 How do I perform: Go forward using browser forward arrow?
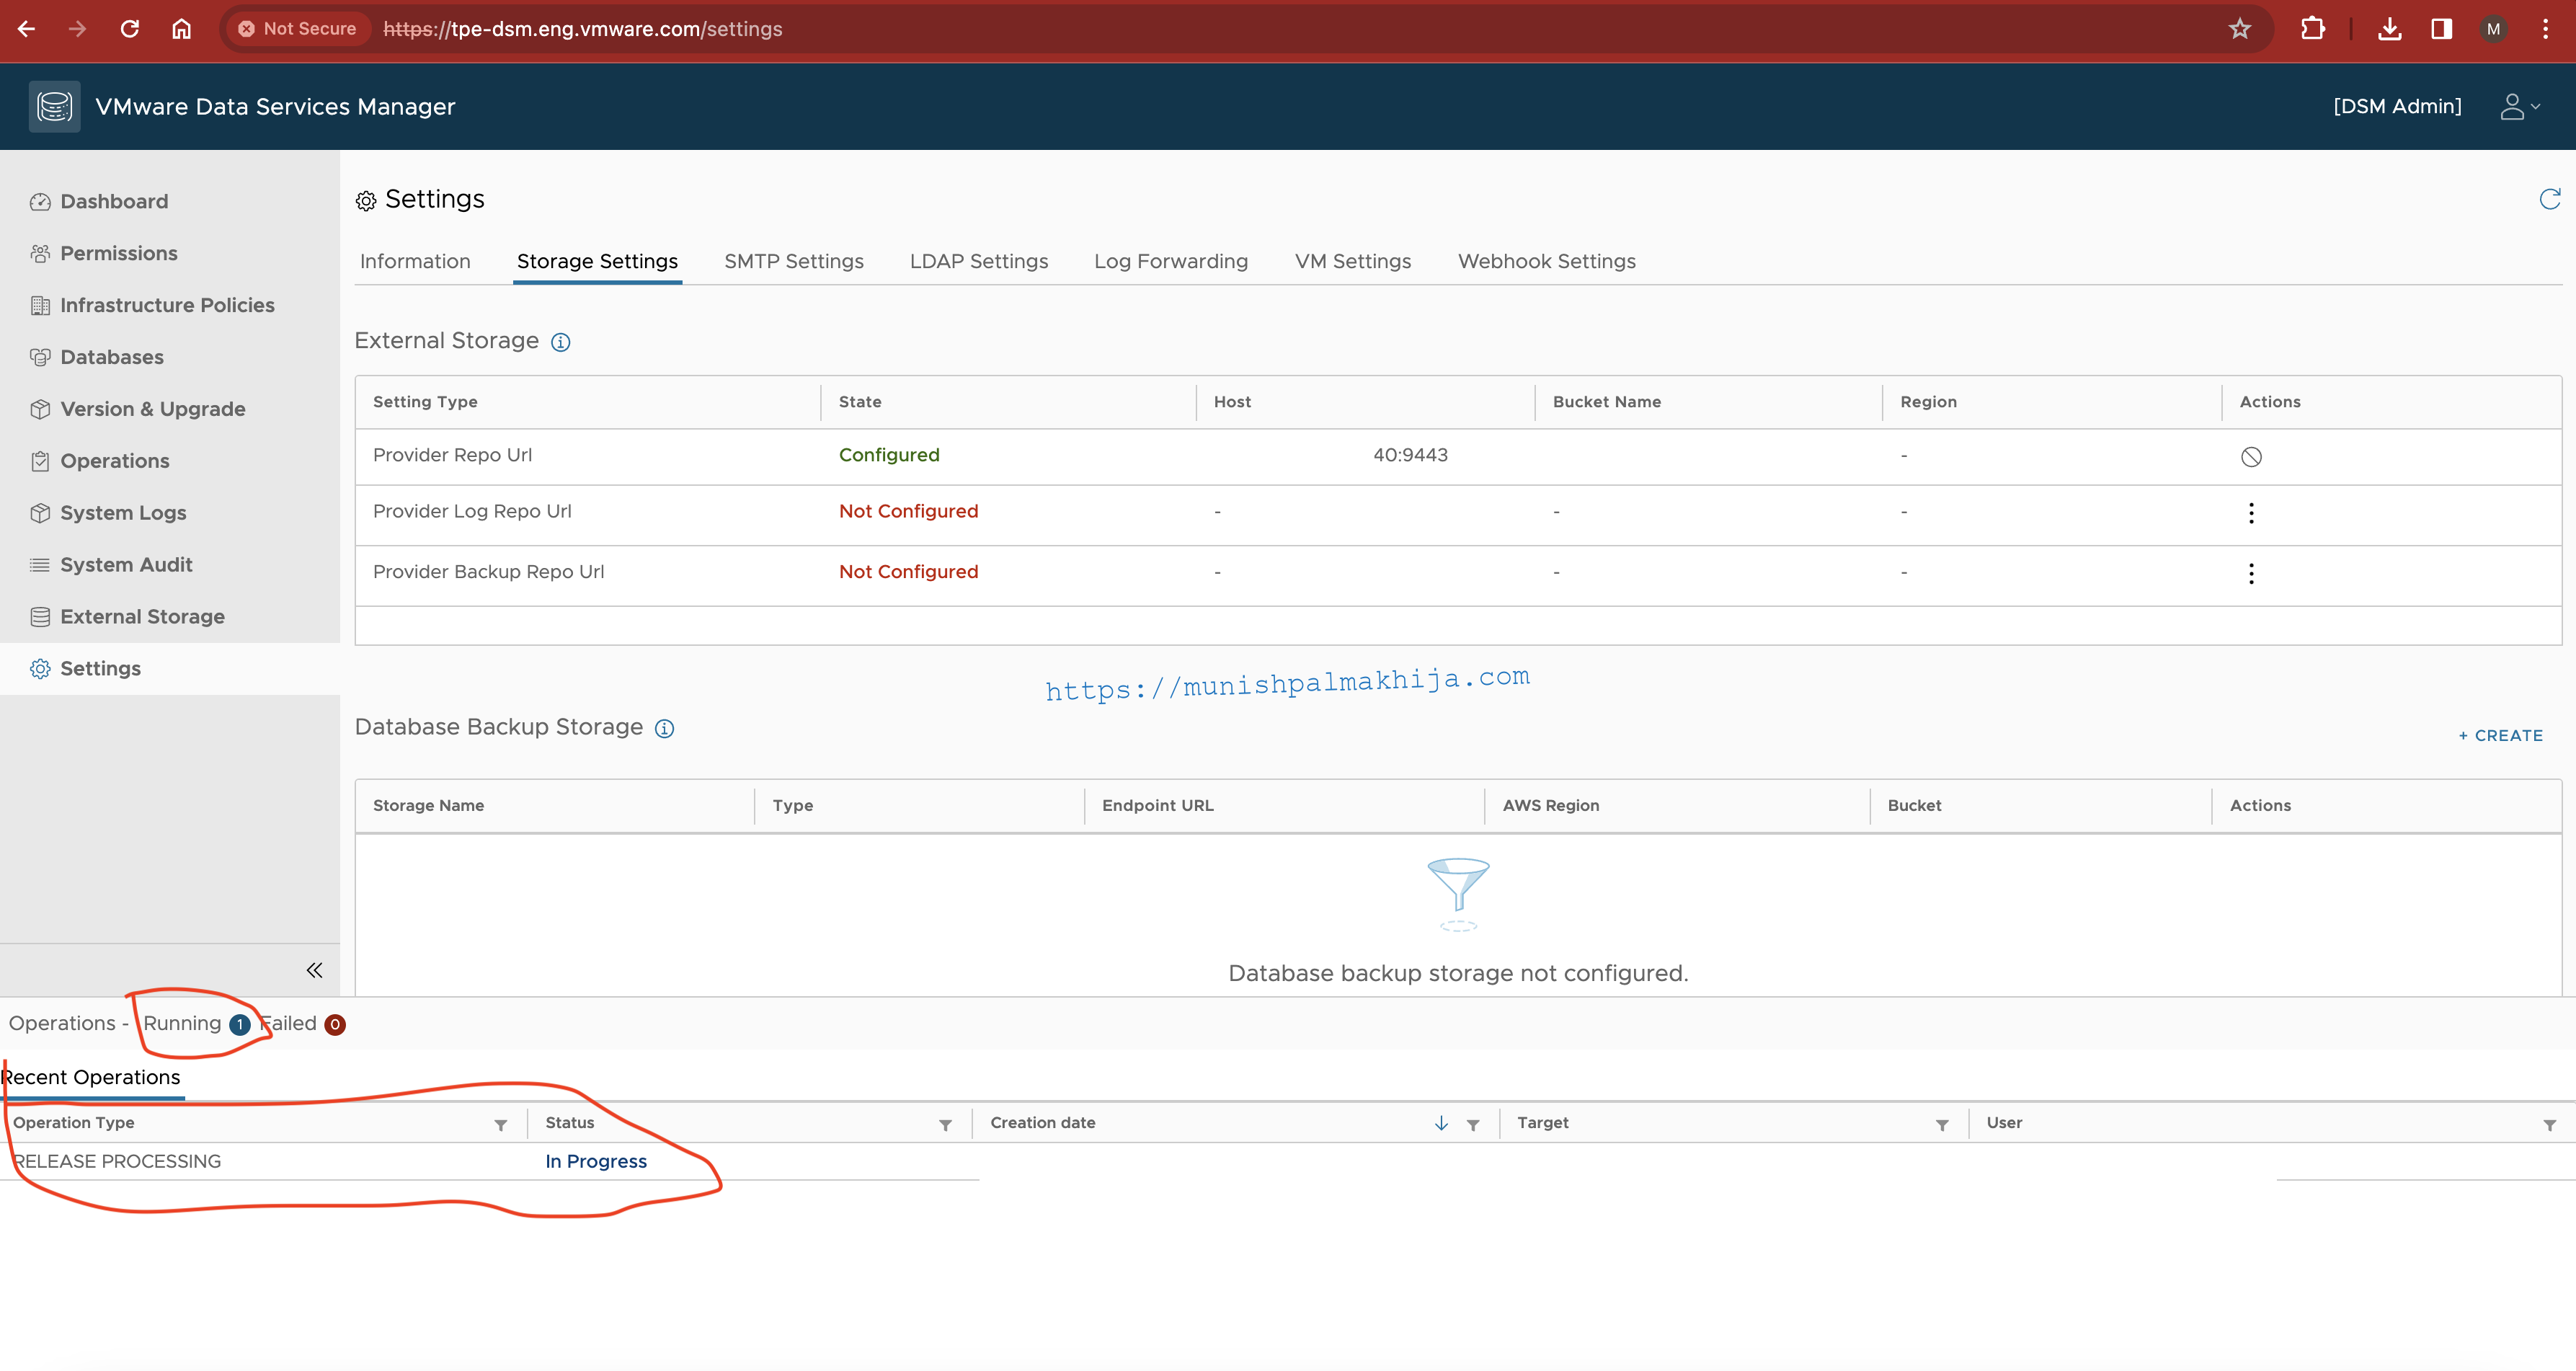(78, 29)
